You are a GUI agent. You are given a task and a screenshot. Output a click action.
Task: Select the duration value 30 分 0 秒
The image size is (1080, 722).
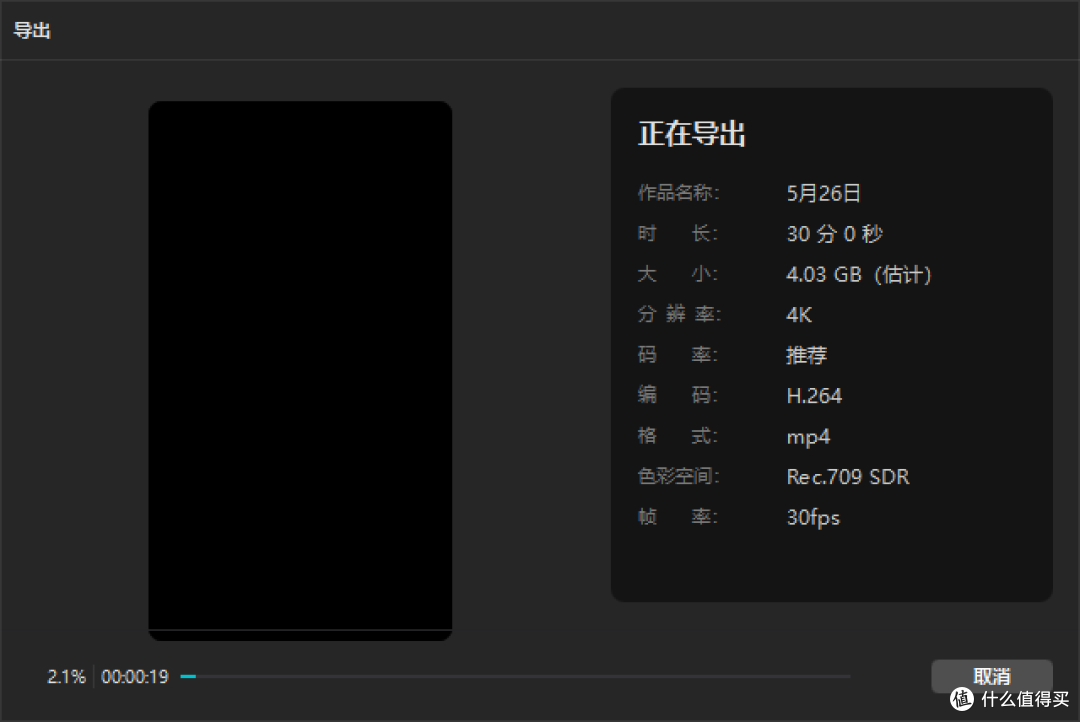[x=834, y=234]
